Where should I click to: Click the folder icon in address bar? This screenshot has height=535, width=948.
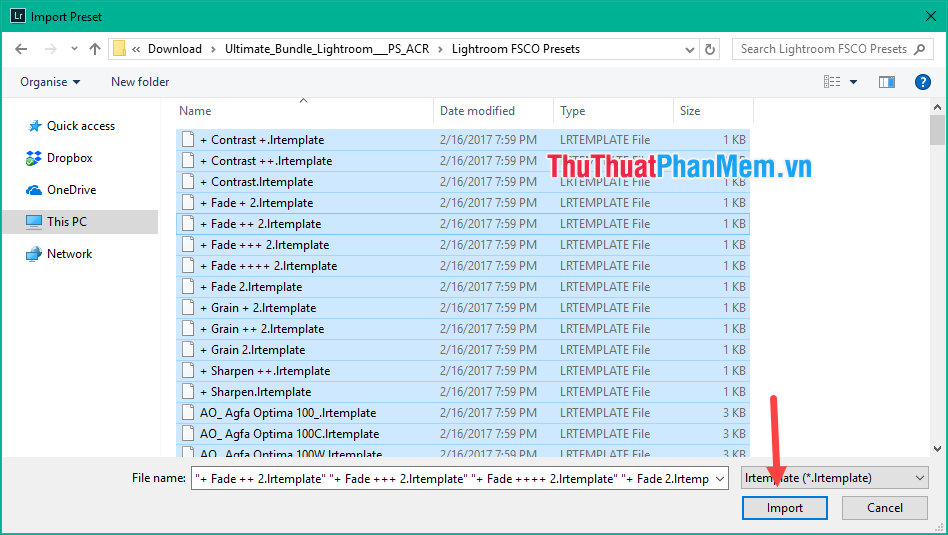click(x=120, y=48)
